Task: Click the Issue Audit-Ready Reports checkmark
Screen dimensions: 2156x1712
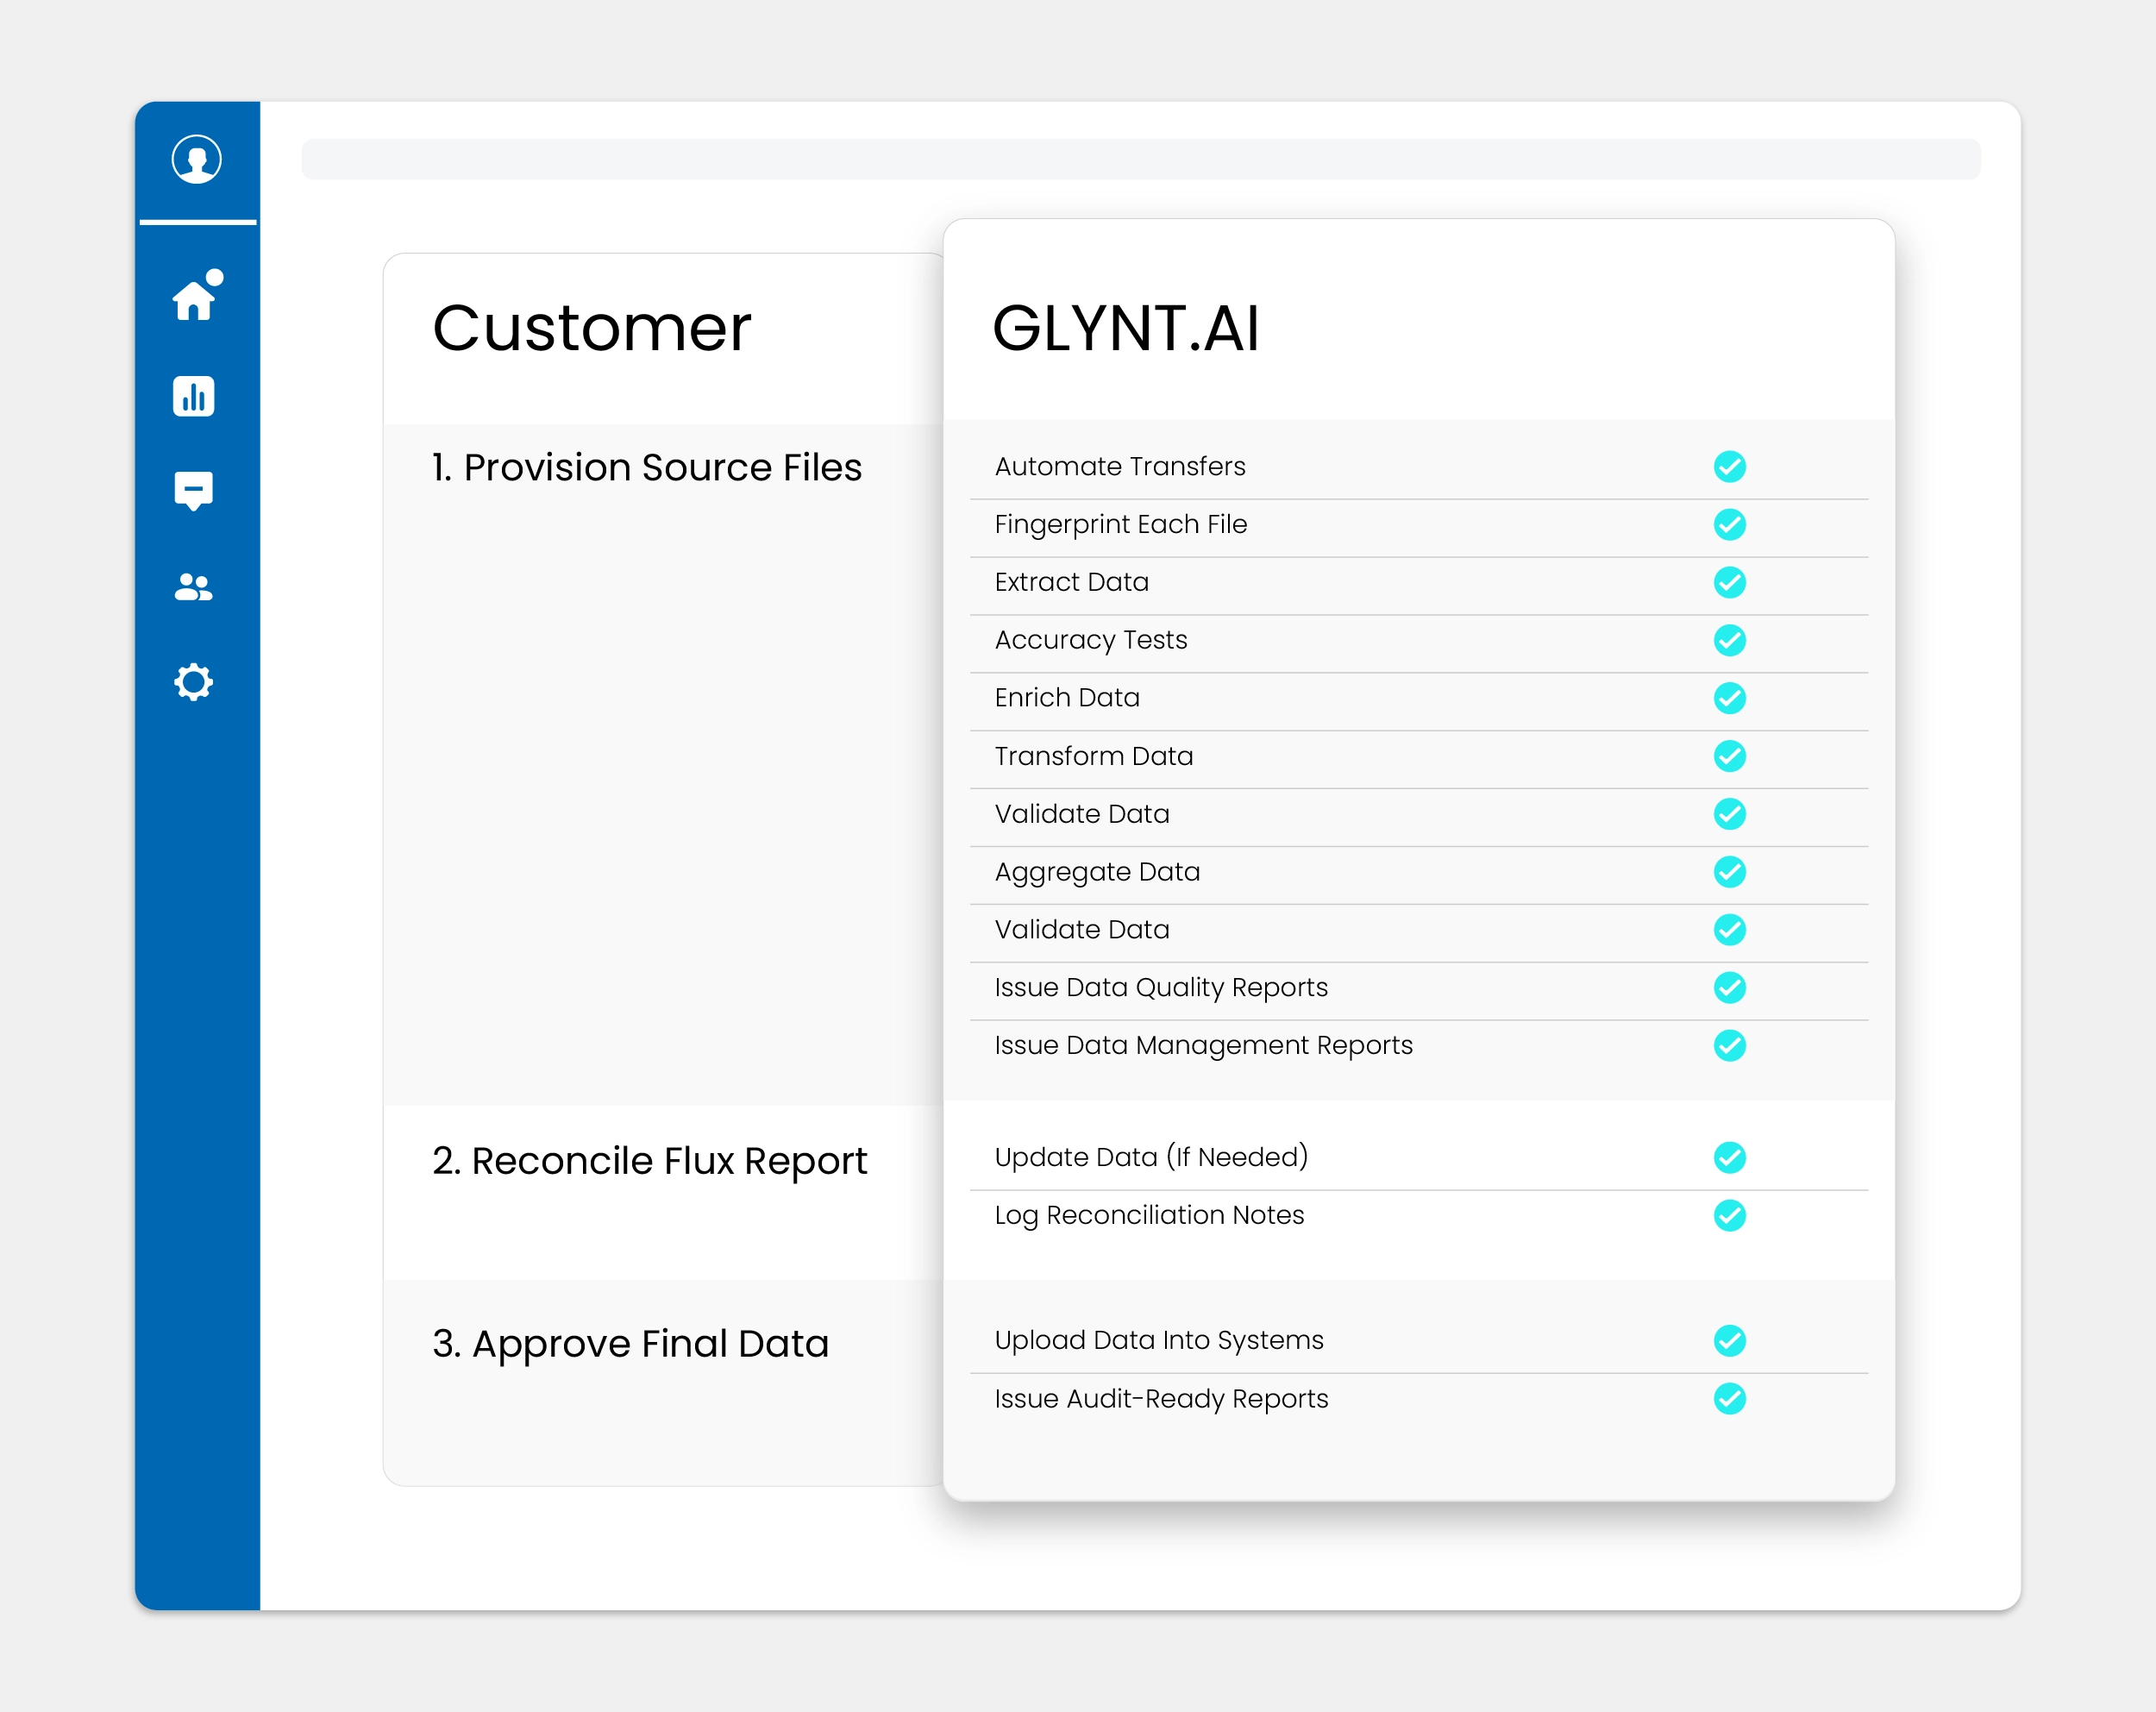Action: coord(1729,1398)
